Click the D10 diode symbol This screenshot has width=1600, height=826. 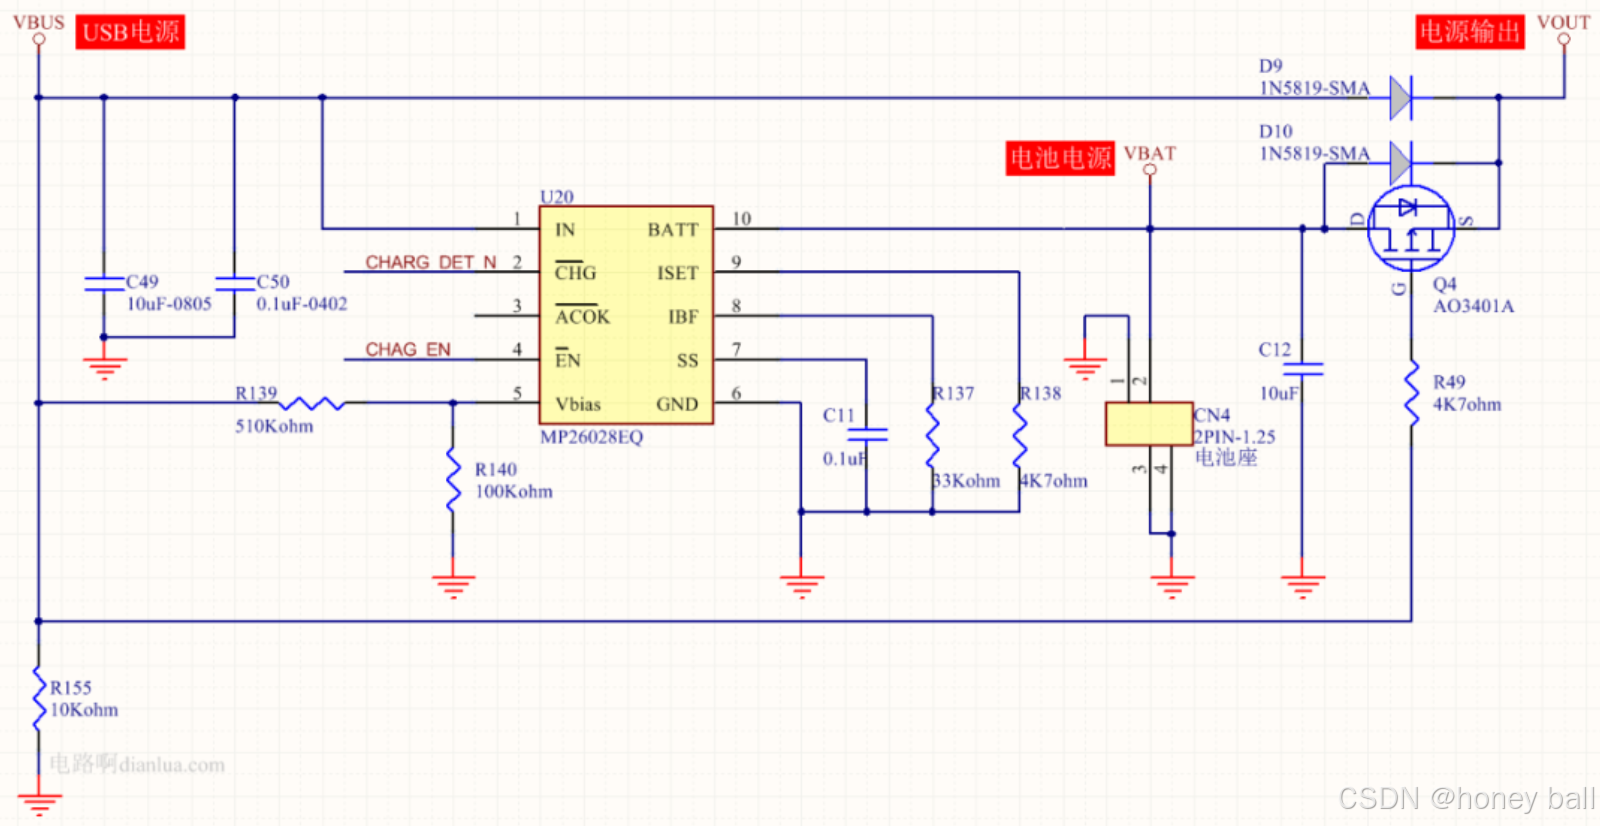(1402, 162)
